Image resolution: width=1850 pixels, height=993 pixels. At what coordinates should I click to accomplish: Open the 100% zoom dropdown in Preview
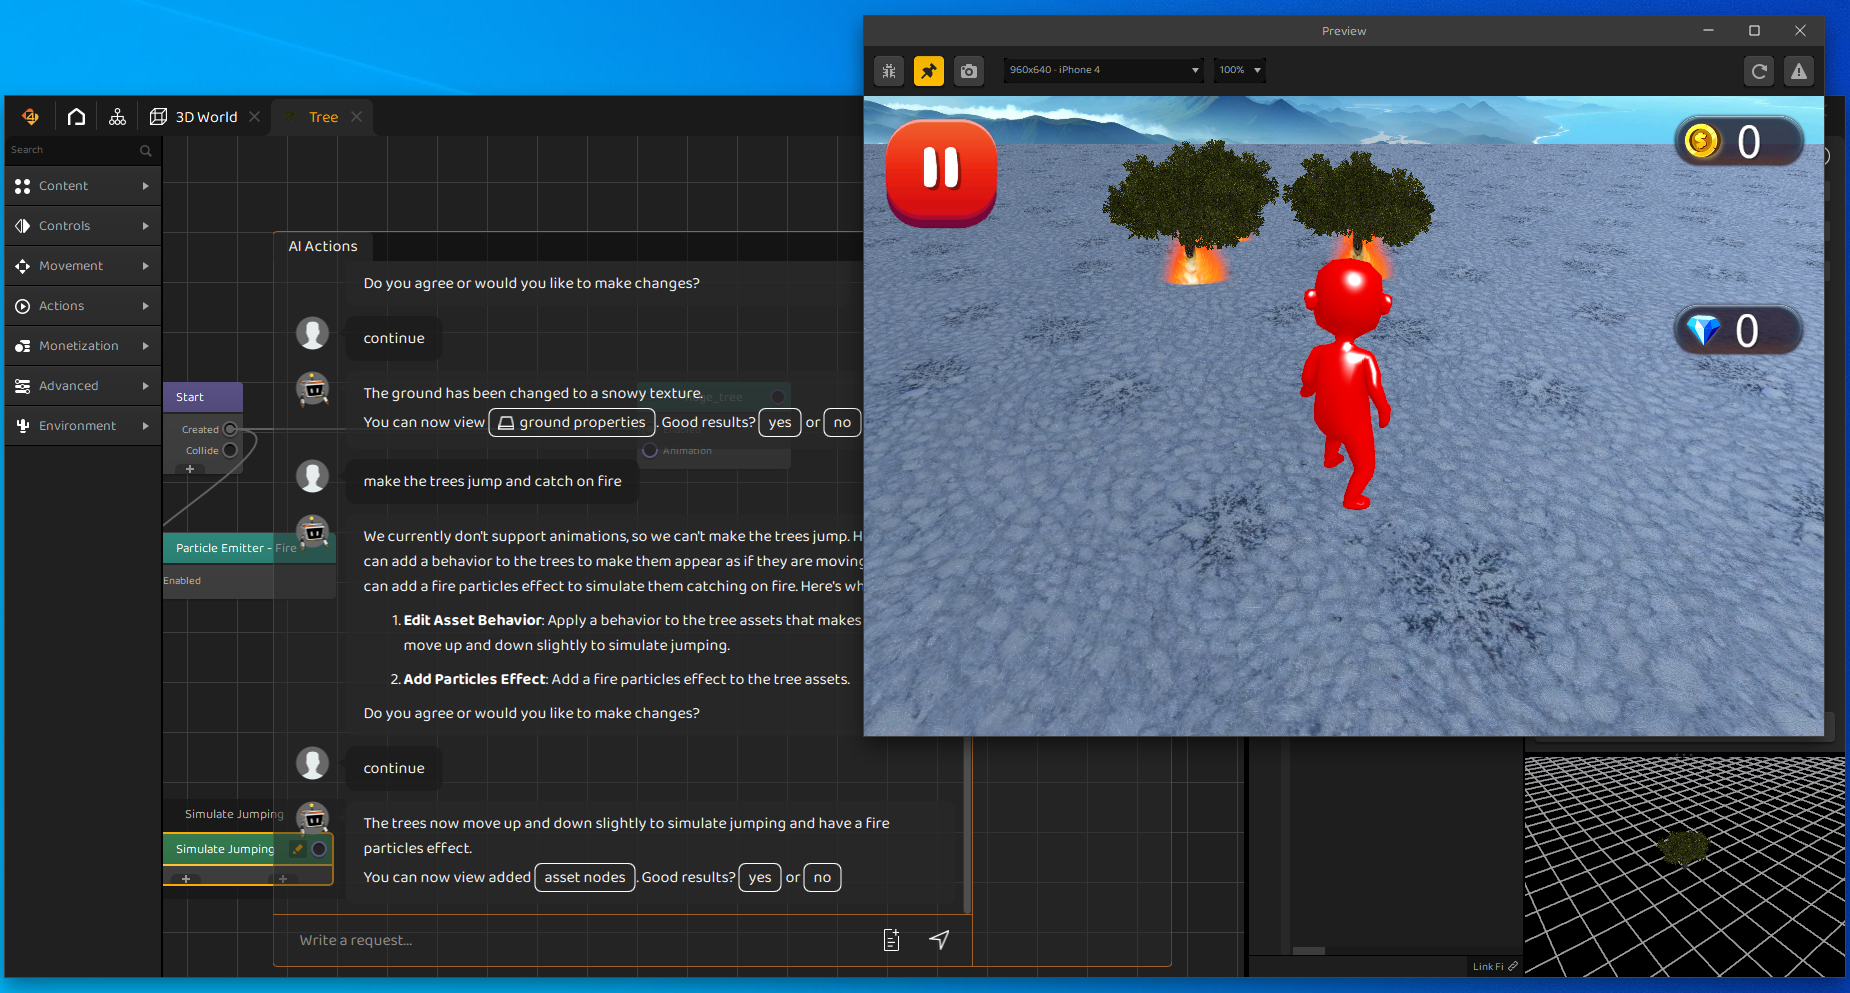[x=1240, y=70]
